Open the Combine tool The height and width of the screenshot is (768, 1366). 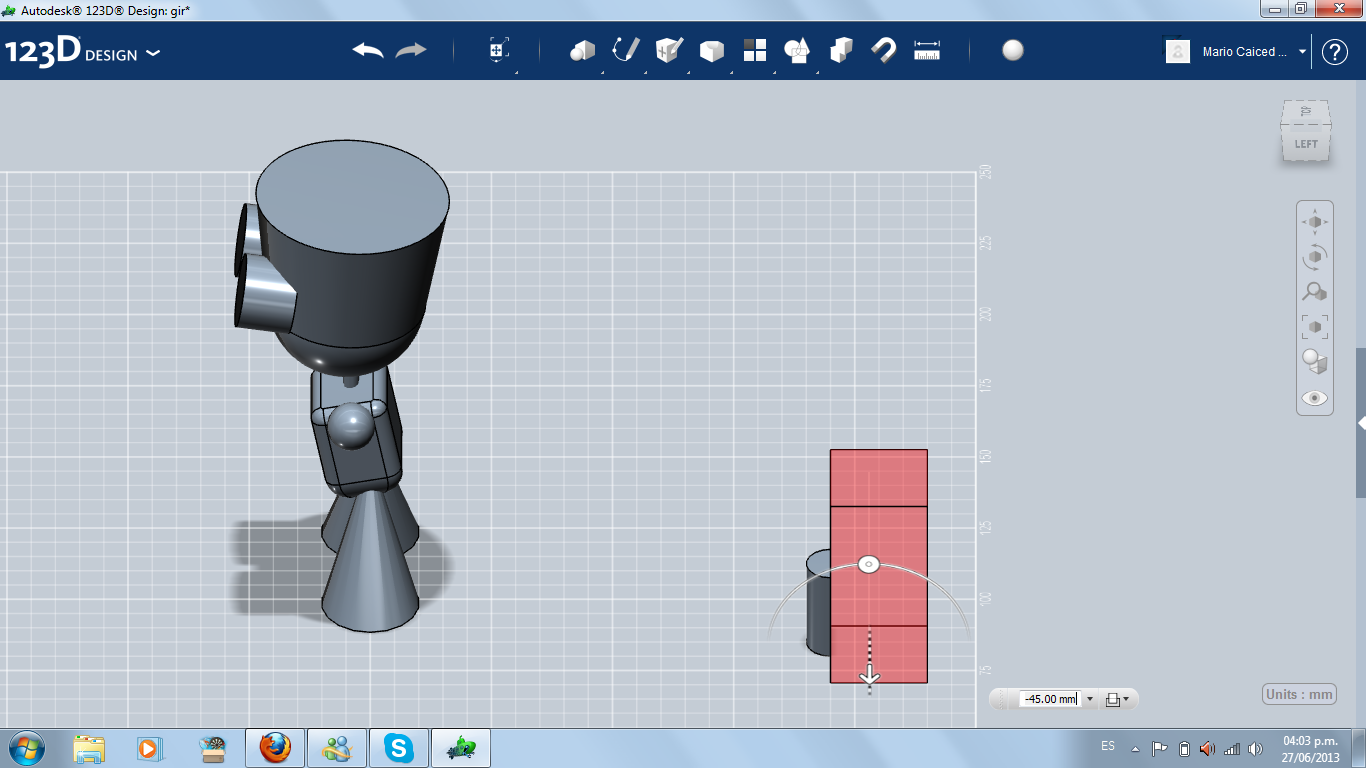[841, 50]
